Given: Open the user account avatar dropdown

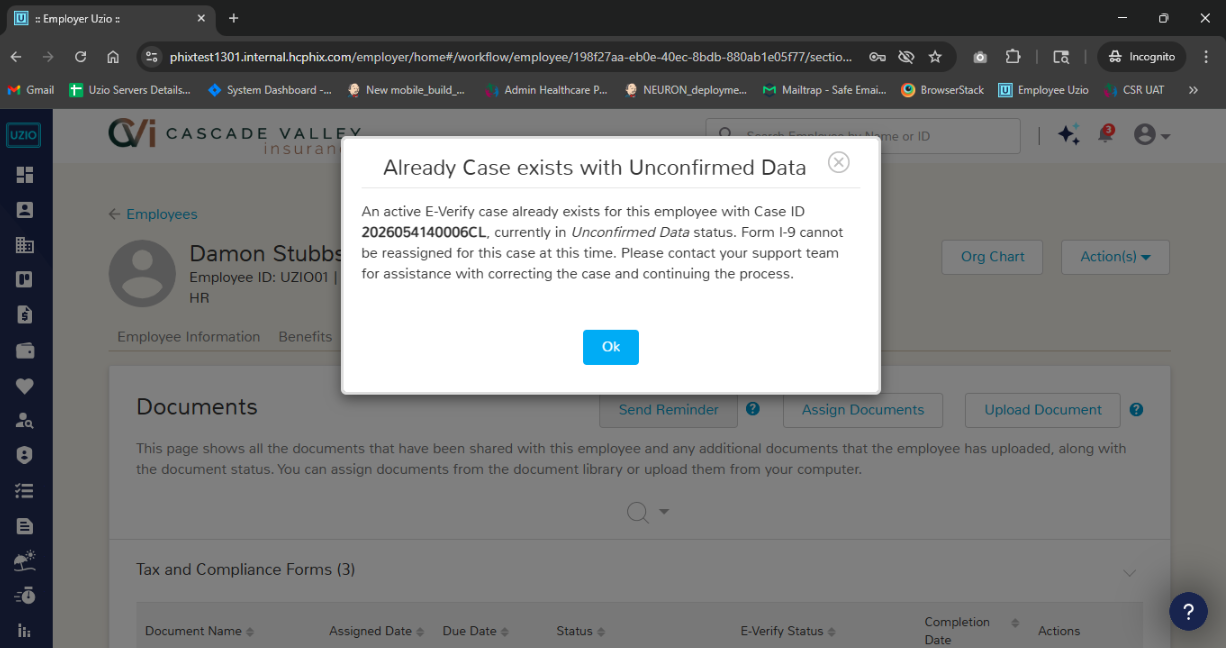Looking at the screenshot, I should point(1152,135).
